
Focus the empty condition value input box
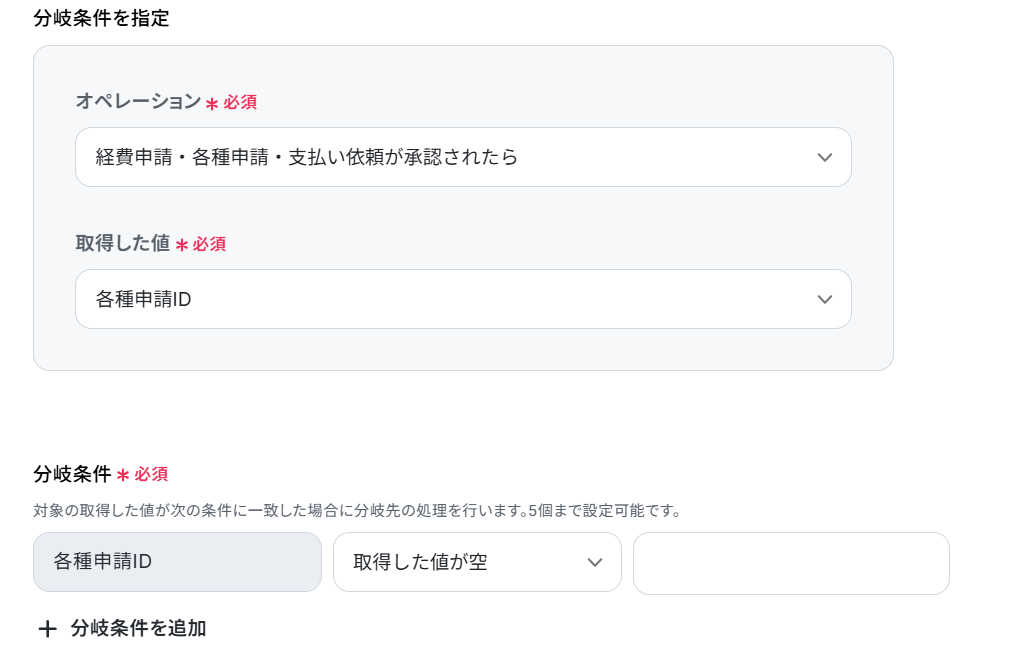[x=791, y=563]
